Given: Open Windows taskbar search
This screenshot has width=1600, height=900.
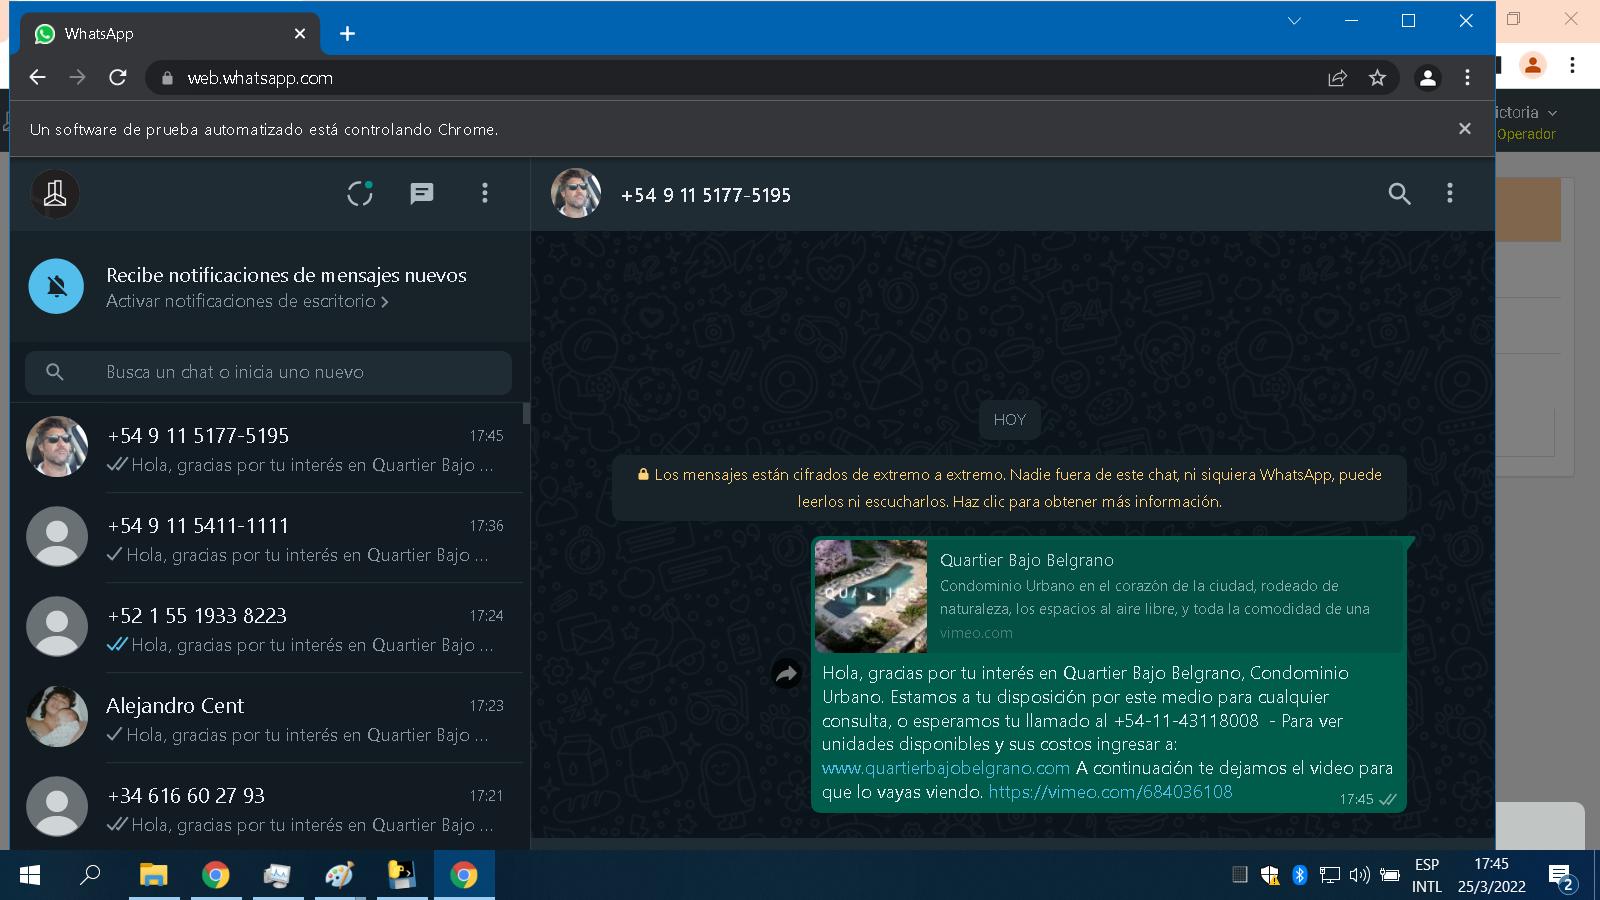Looking at the screenshot, I should pyautogui.click(x=90, y=875).
